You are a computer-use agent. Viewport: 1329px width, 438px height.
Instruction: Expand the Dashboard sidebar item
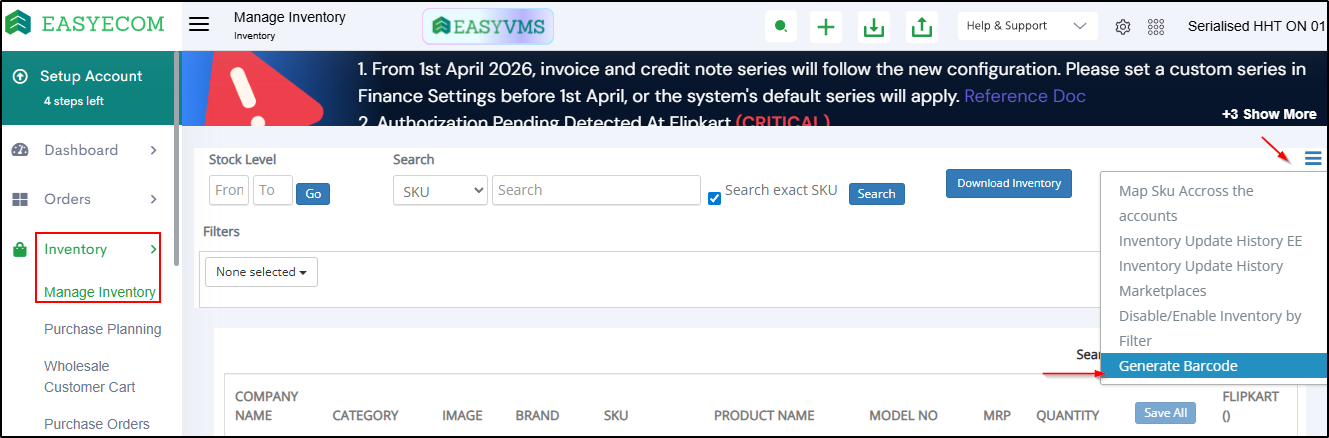pyautogui.click(x=85, y=150)
